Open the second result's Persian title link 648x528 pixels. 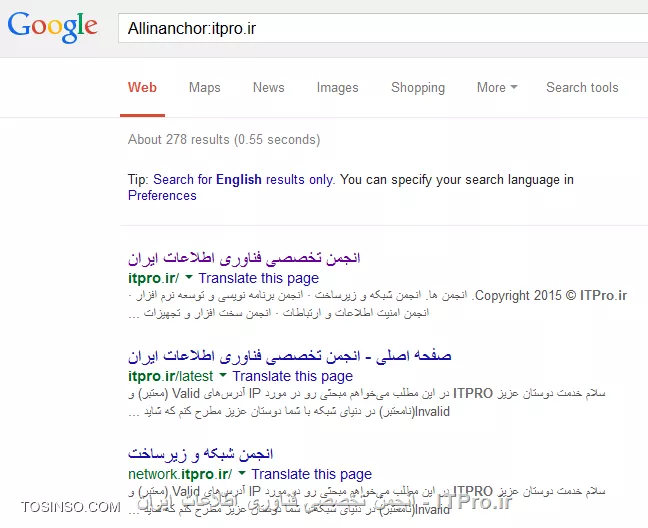290,356
